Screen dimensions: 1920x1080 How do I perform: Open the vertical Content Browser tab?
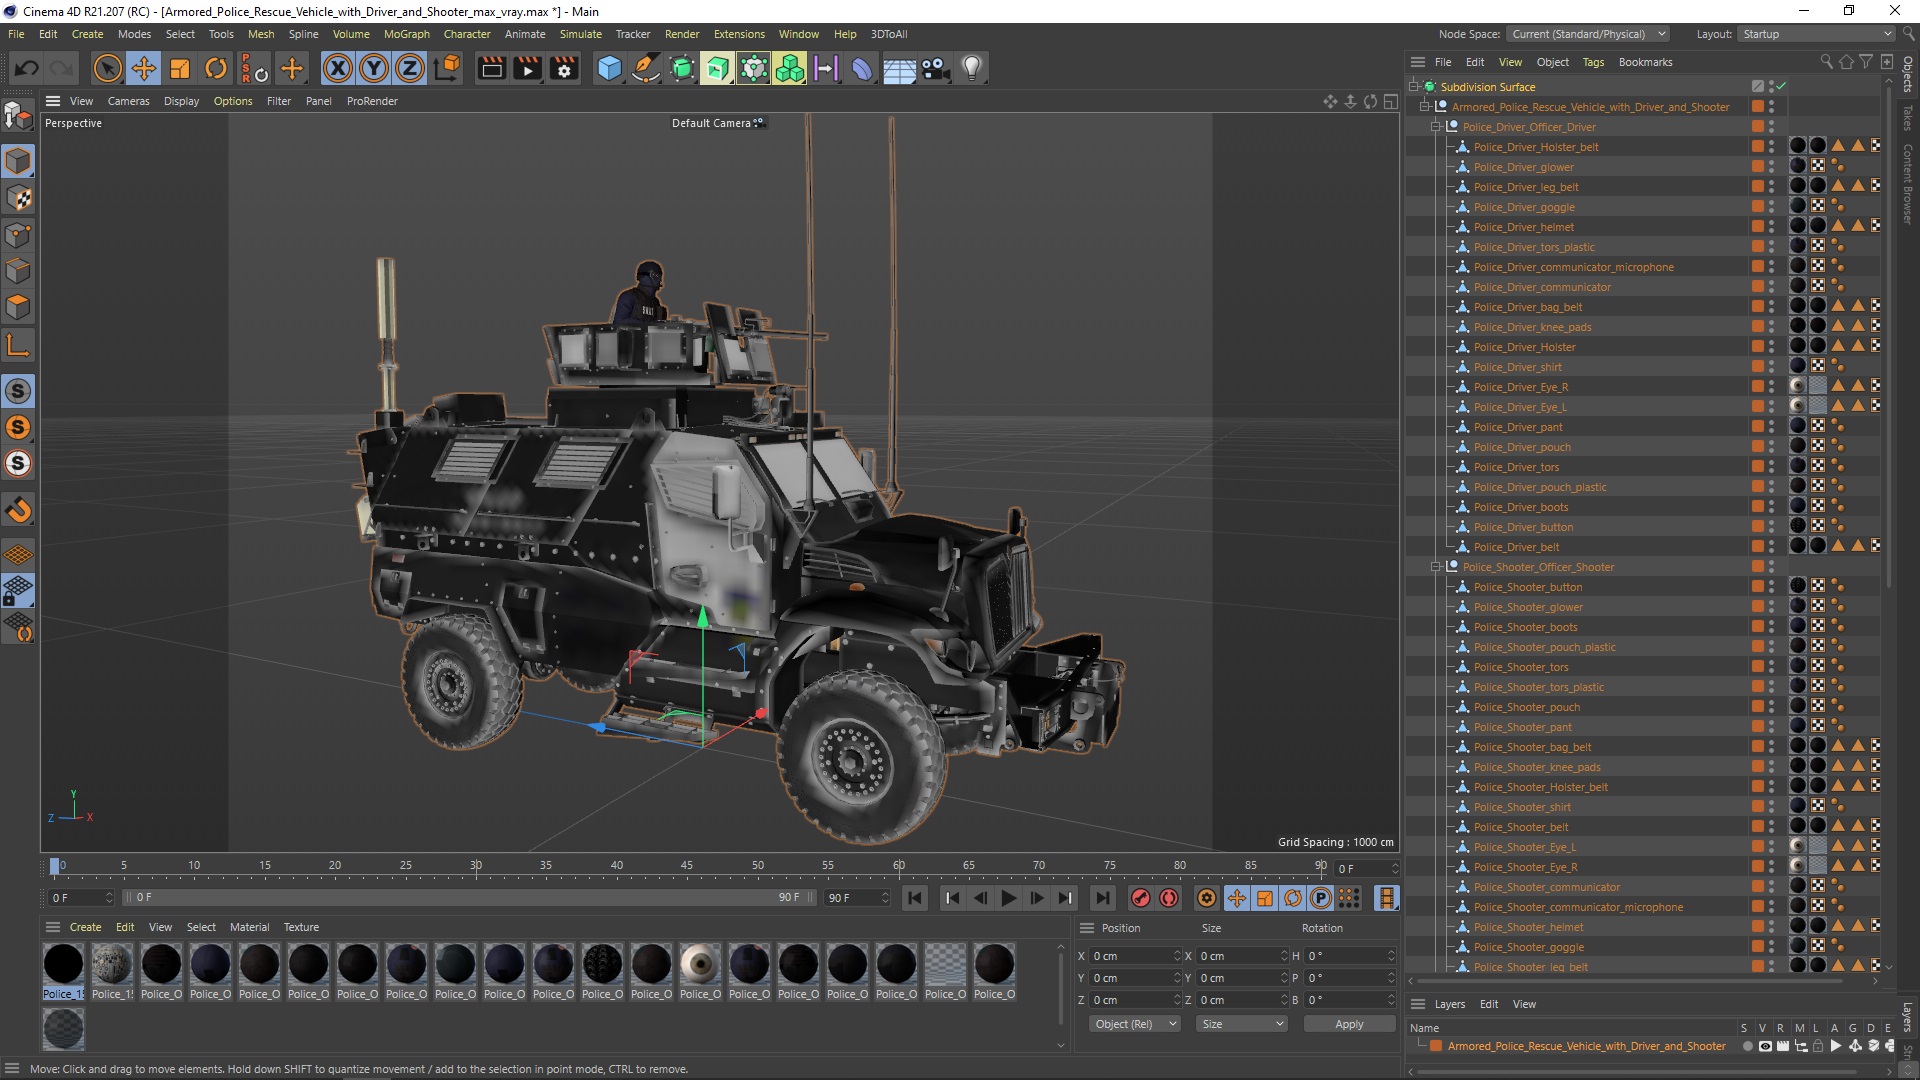(x=1908, y=183)
